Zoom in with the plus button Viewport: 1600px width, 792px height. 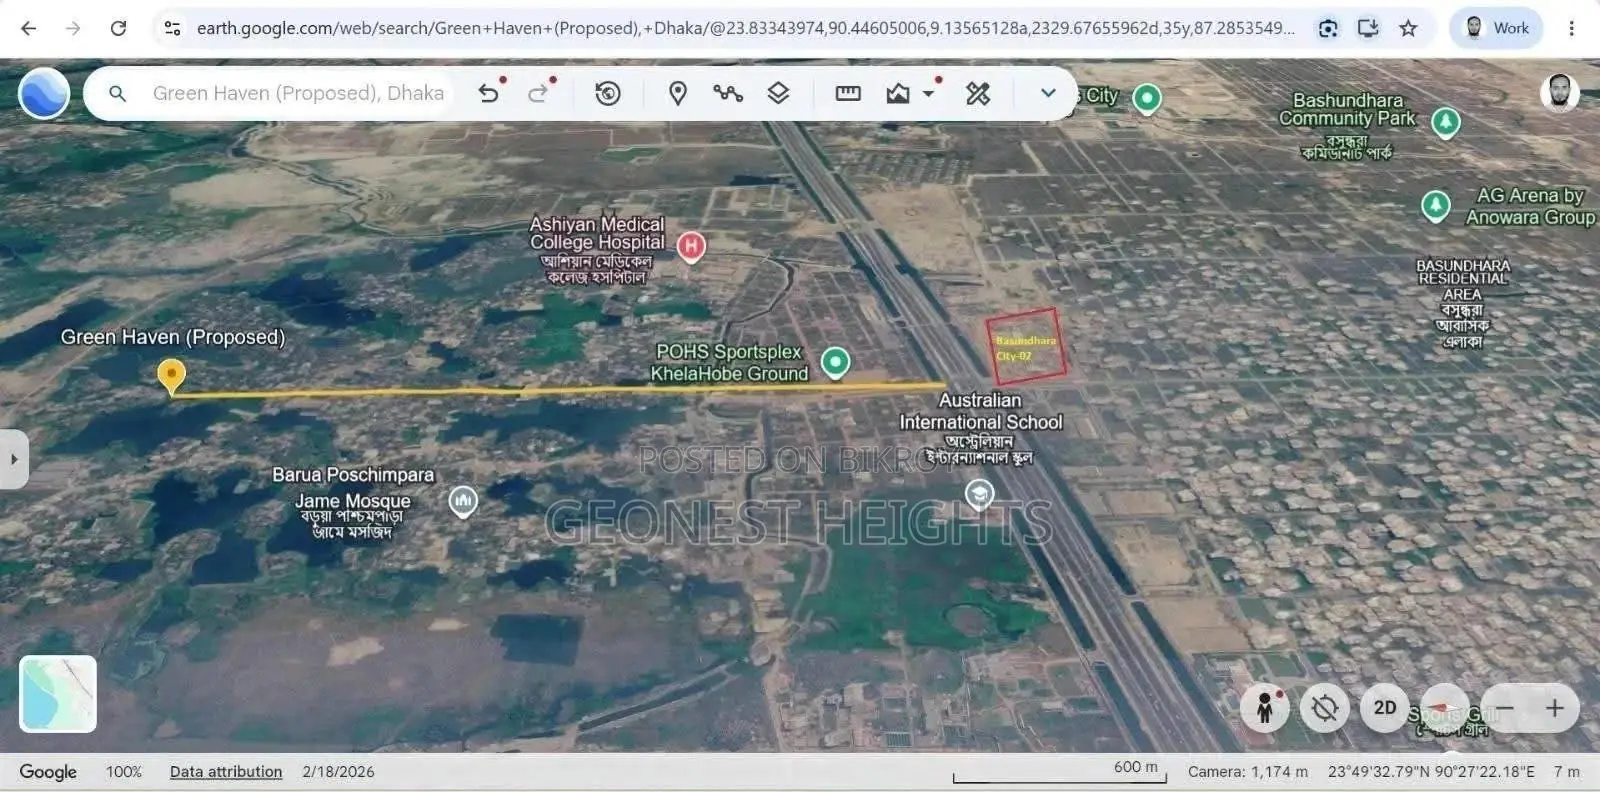(x=1555, y=708)
